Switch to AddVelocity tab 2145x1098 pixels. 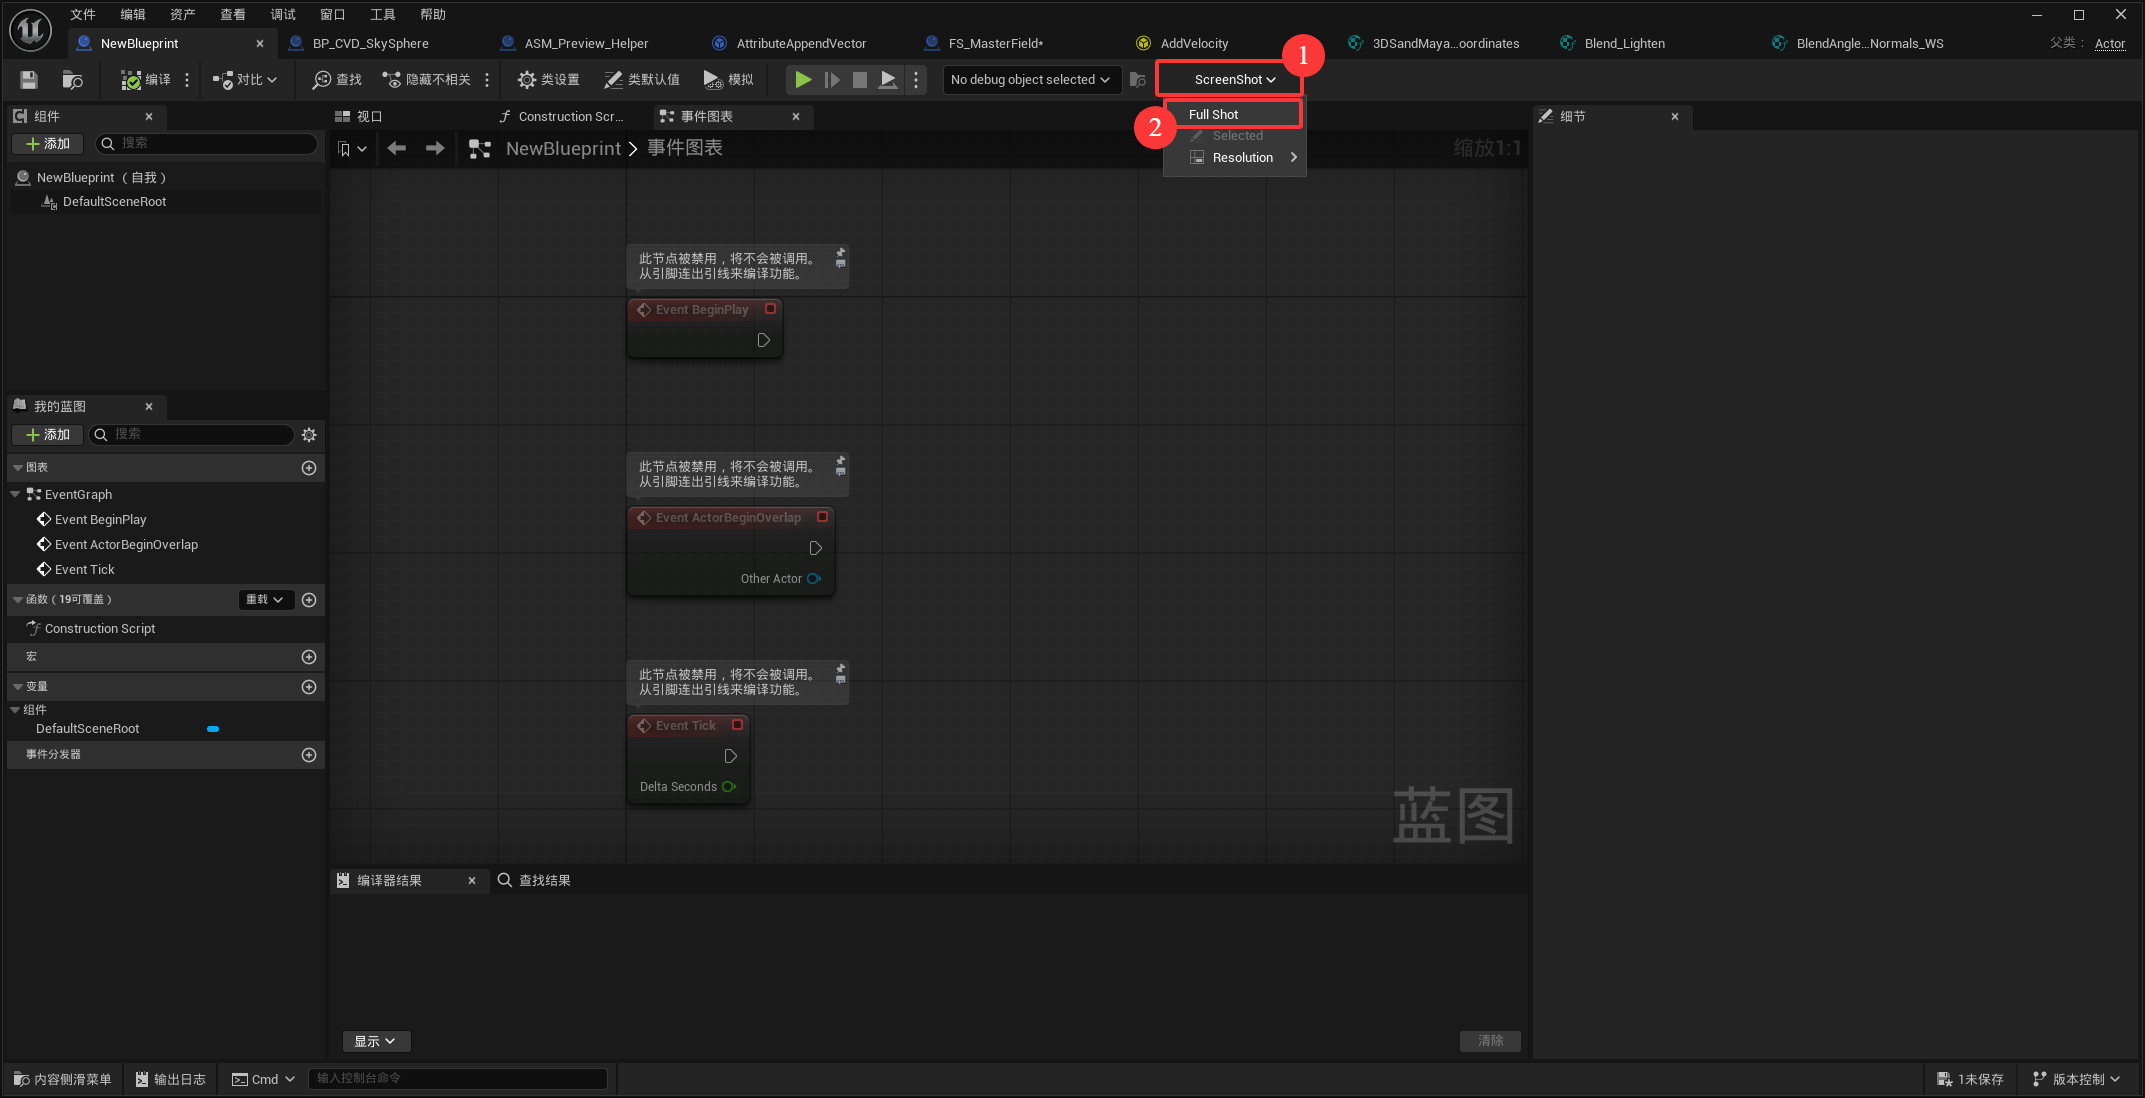1194,44
